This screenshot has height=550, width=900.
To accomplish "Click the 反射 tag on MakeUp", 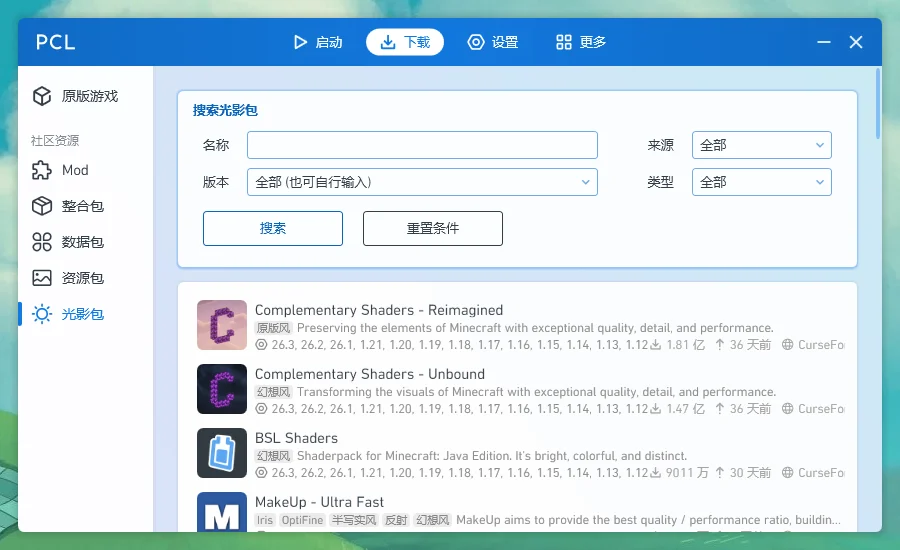I will point(395,520).
